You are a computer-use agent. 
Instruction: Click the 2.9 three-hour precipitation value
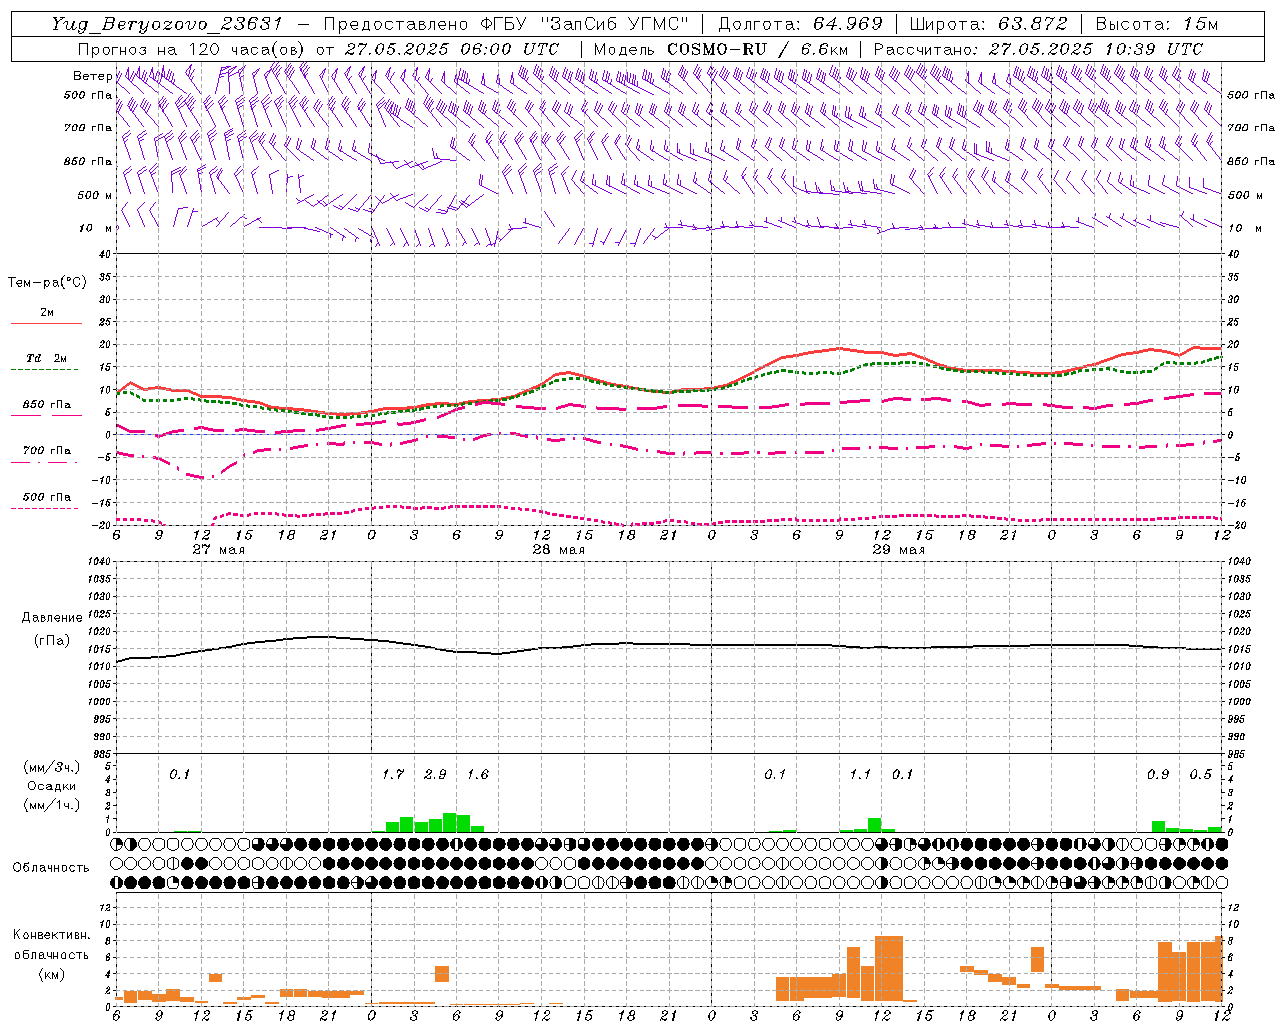[x=435, y=775]
